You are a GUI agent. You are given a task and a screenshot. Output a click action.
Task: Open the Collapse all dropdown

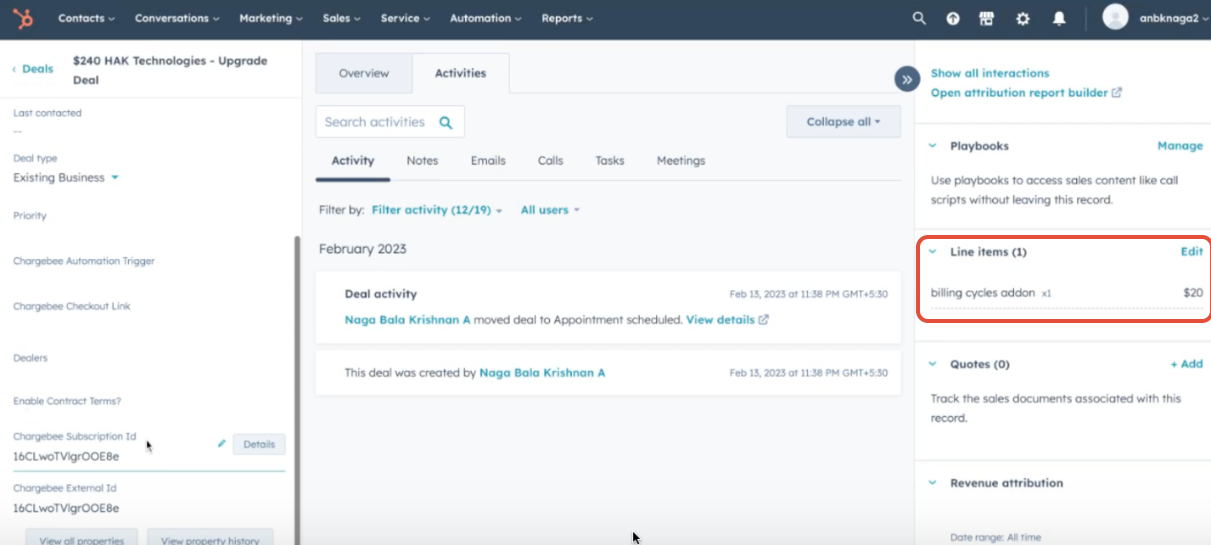(x=843, y=122)
